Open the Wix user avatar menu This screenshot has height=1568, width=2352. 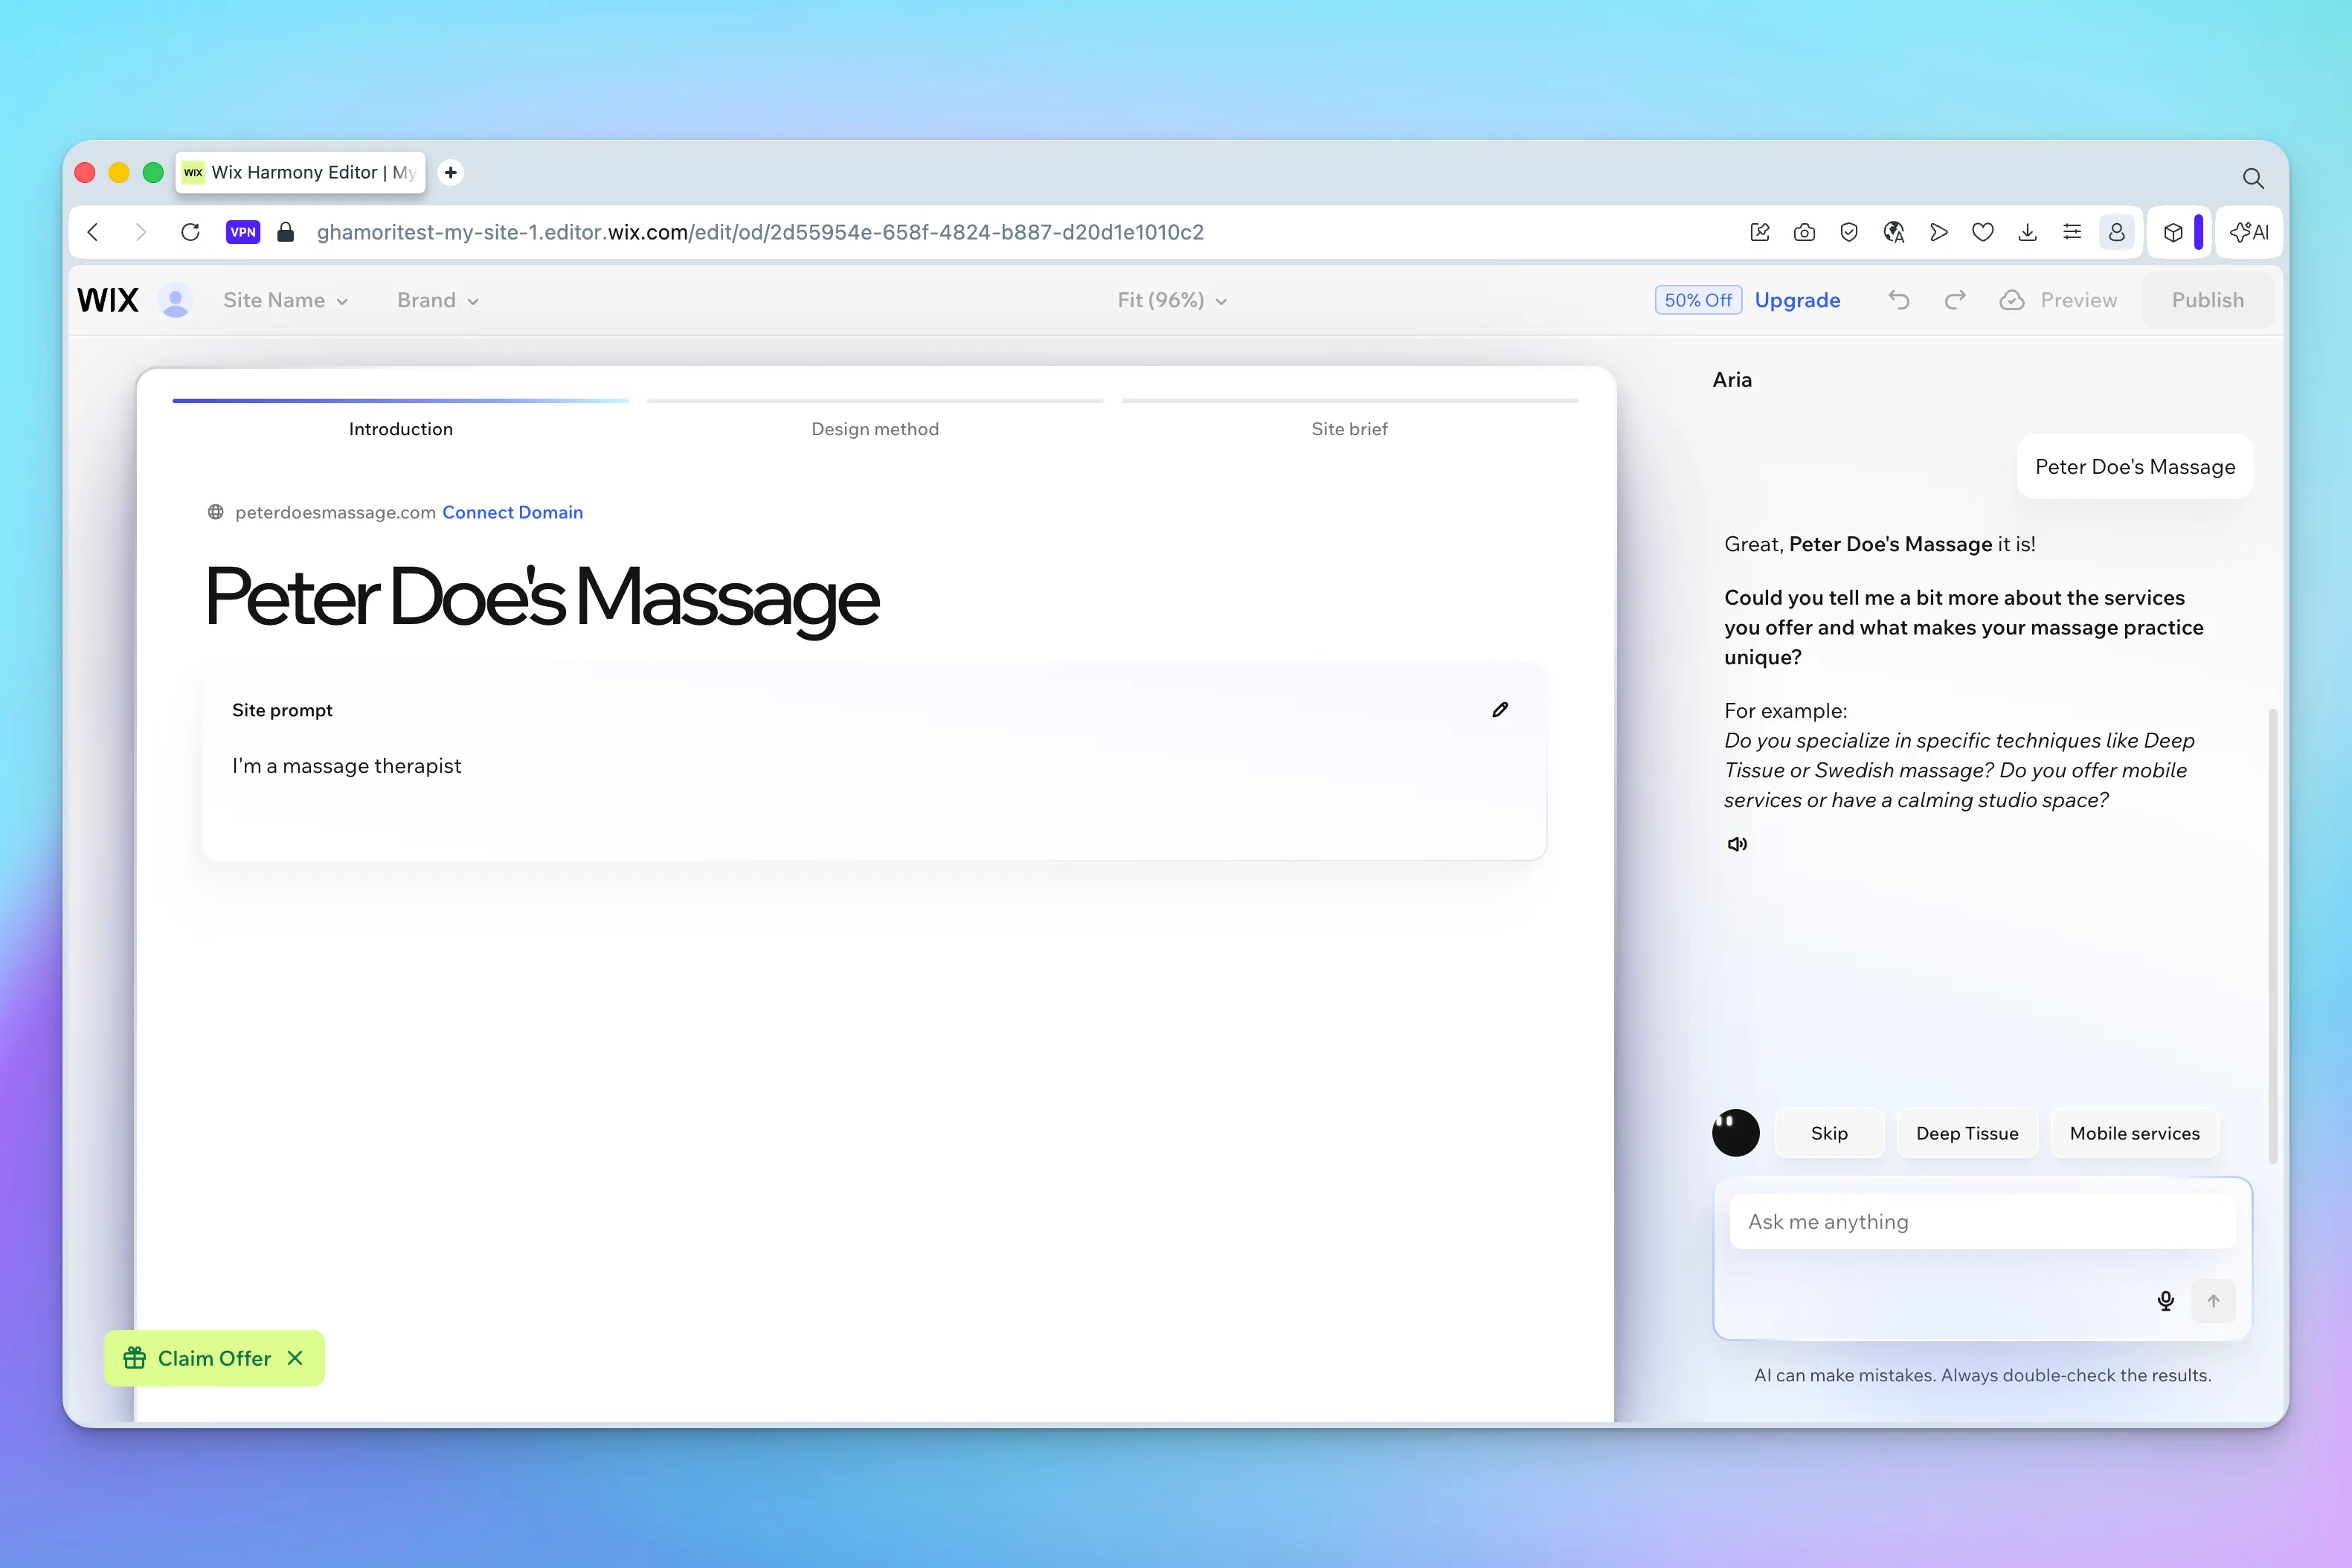tap(176, 300)
